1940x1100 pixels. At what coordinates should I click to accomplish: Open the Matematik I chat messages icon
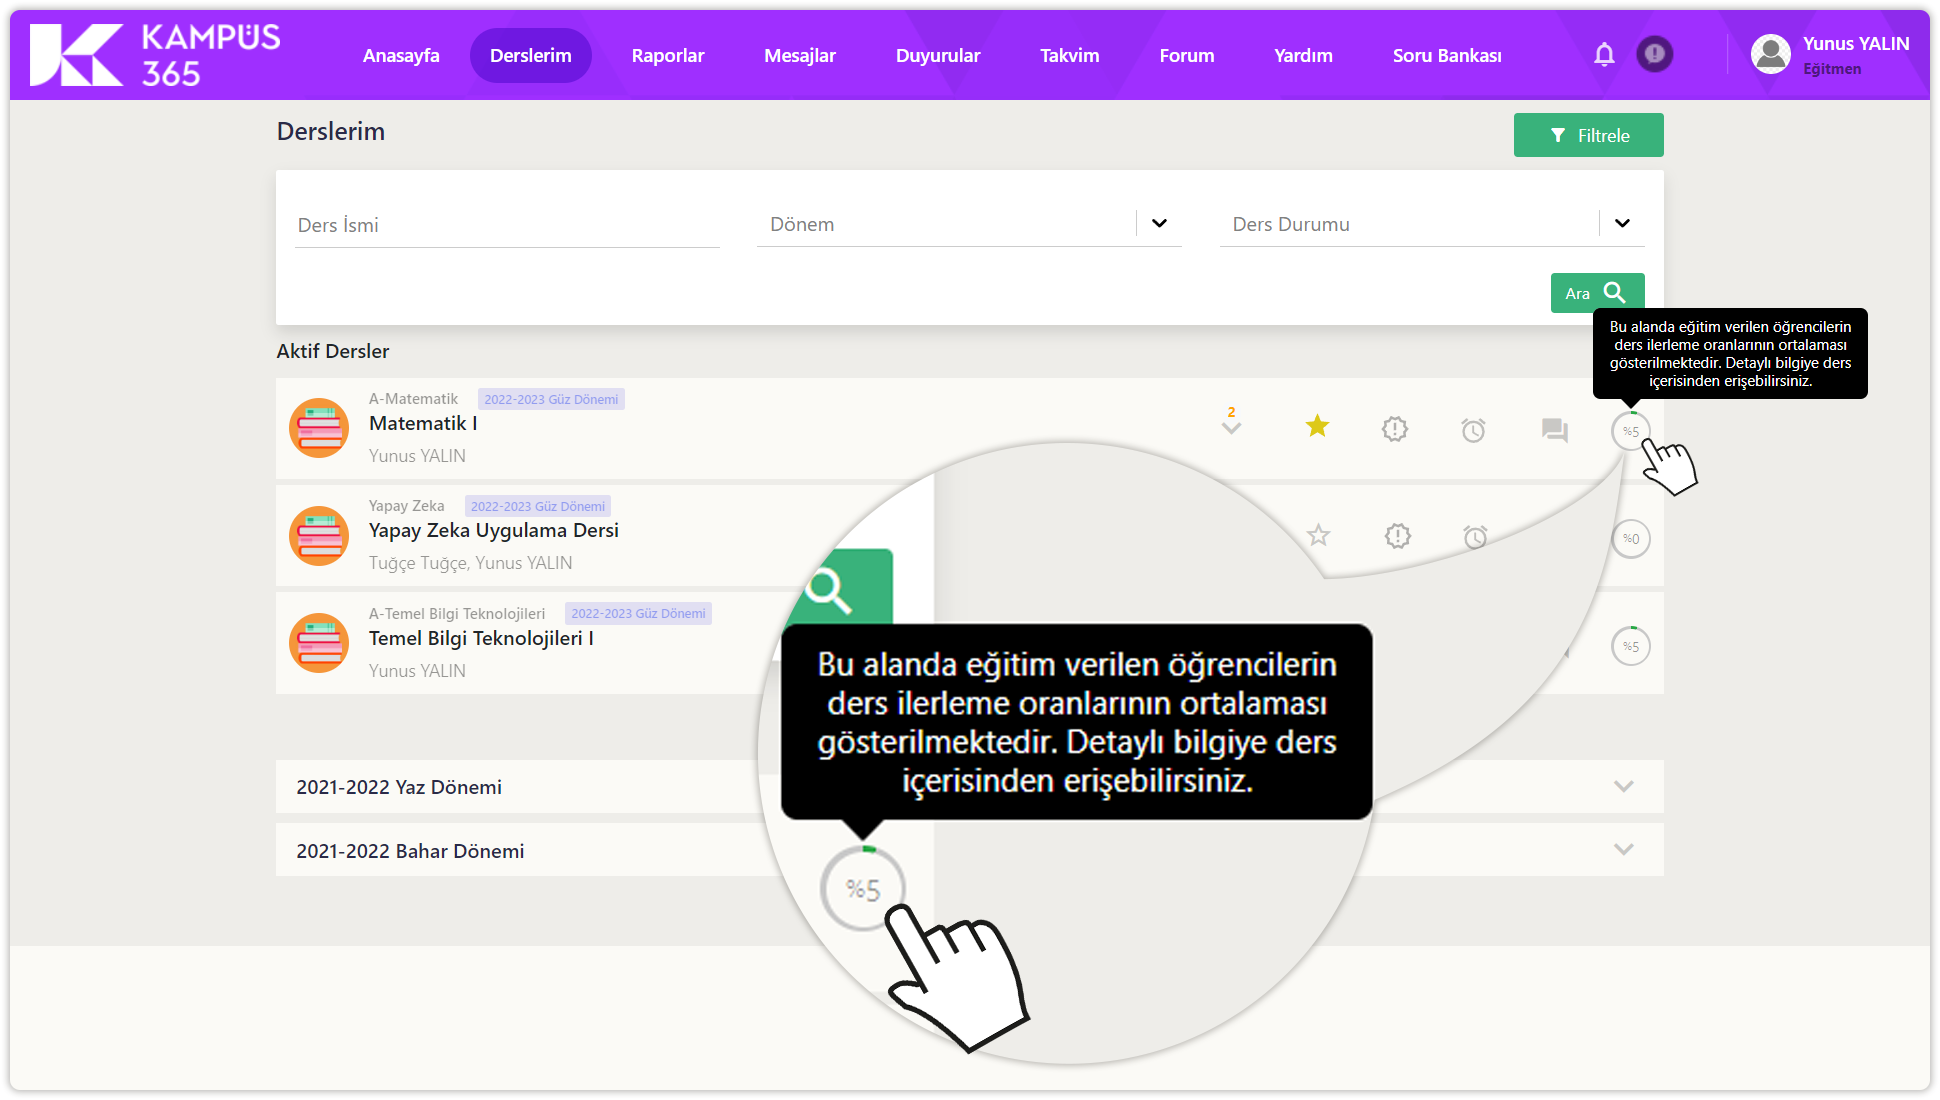[x=1554, y=430]
